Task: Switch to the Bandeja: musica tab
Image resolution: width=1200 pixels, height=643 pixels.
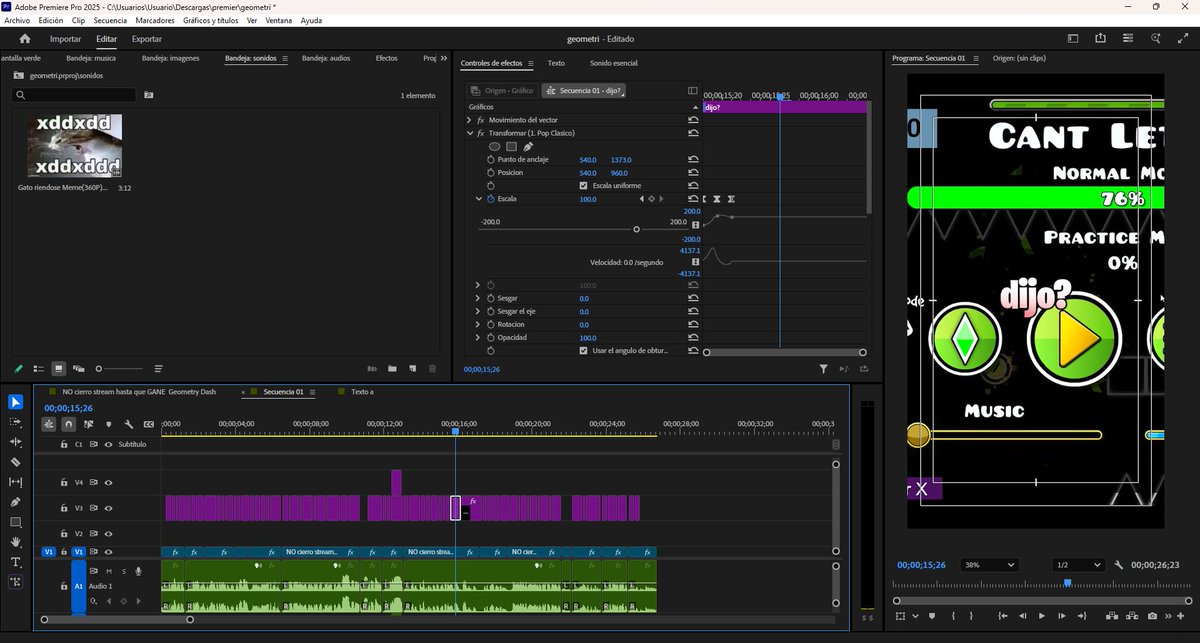Action: [91, 58]
